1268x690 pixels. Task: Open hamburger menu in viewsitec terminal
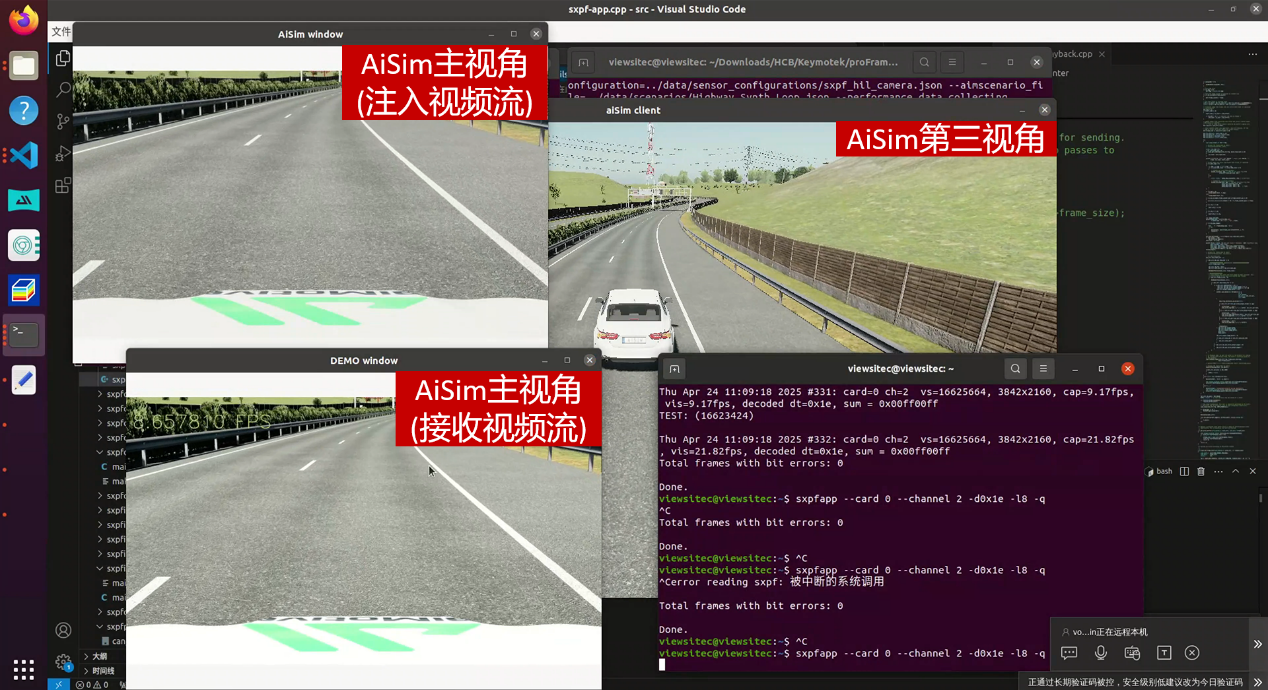pyautogui.click(x=1043, y=368)
